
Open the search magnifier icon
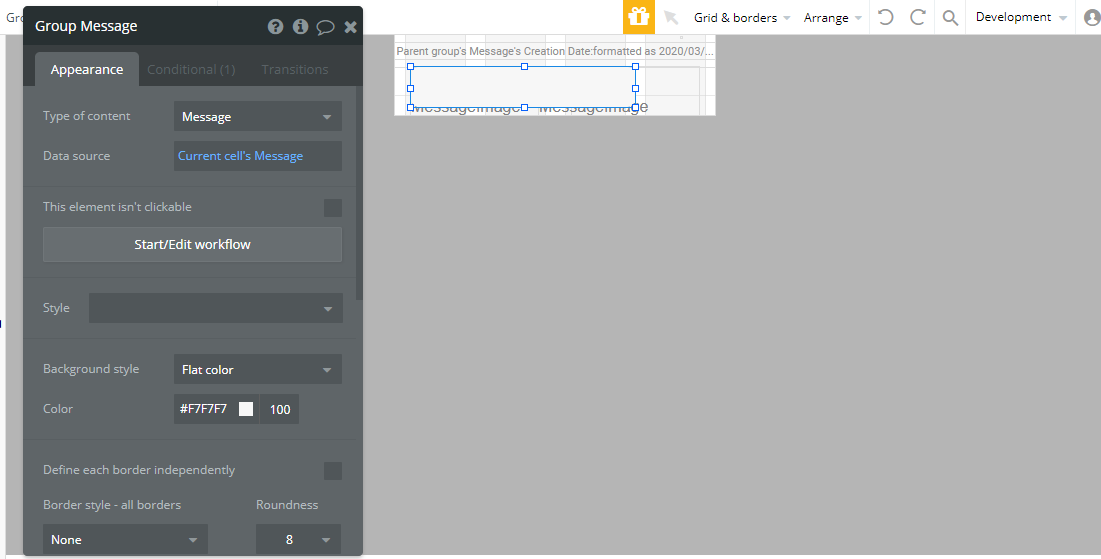(x=950, y=18)
